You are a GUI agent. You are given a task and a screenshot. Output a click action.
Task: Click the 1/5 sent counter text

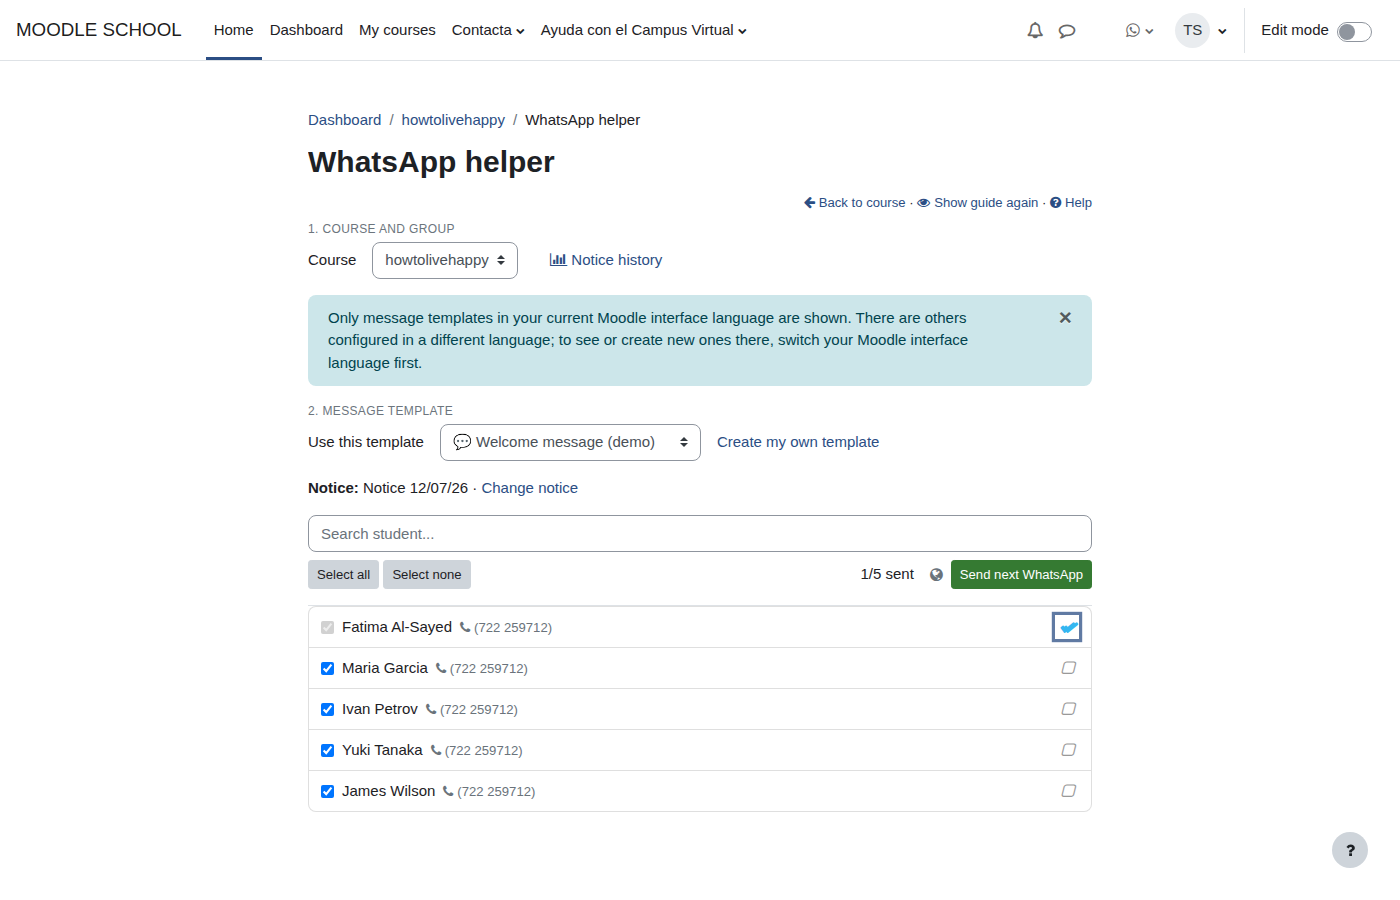pyautogui.click(x=887, y=574)
